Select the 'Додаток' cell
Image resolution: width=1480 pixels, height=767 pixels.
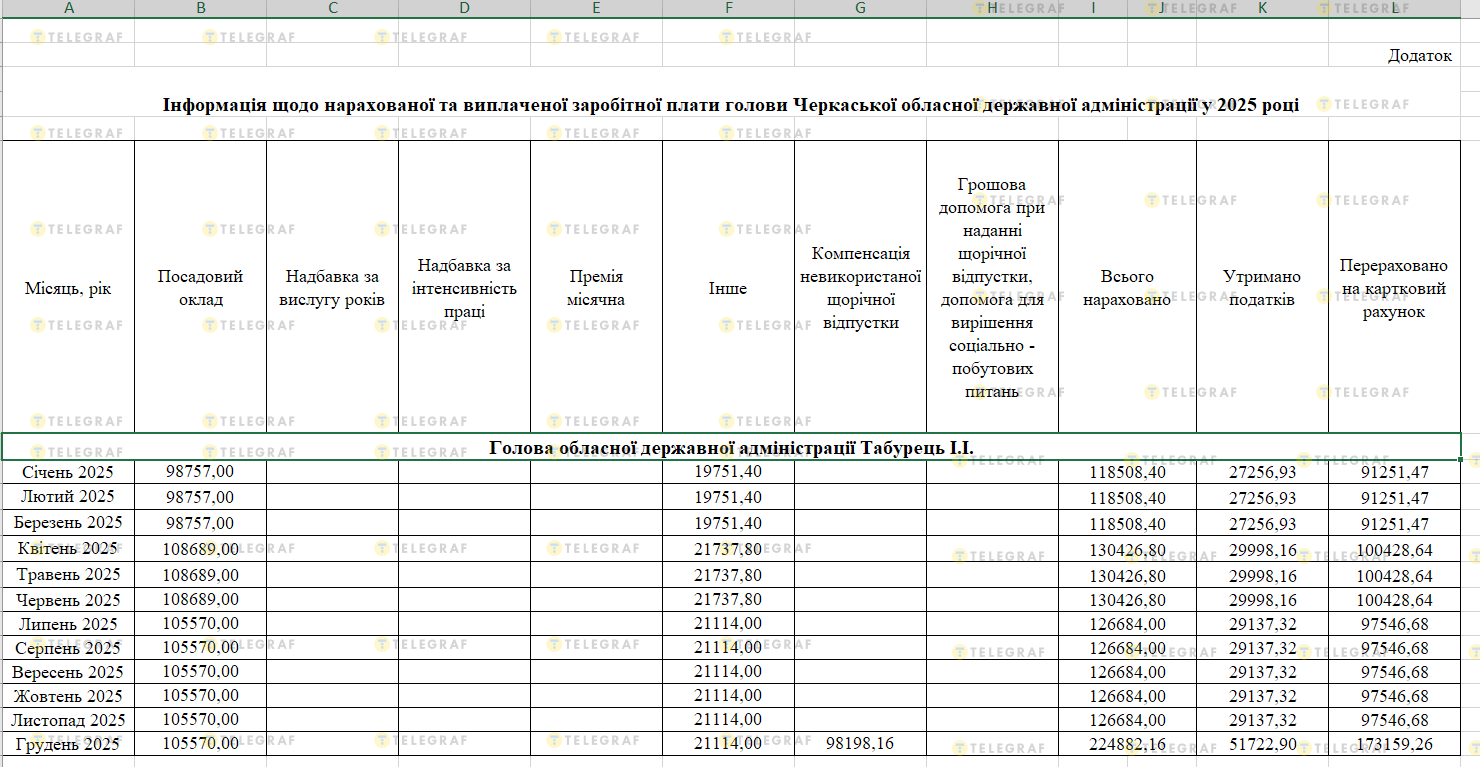click(x=1419, y=56)
